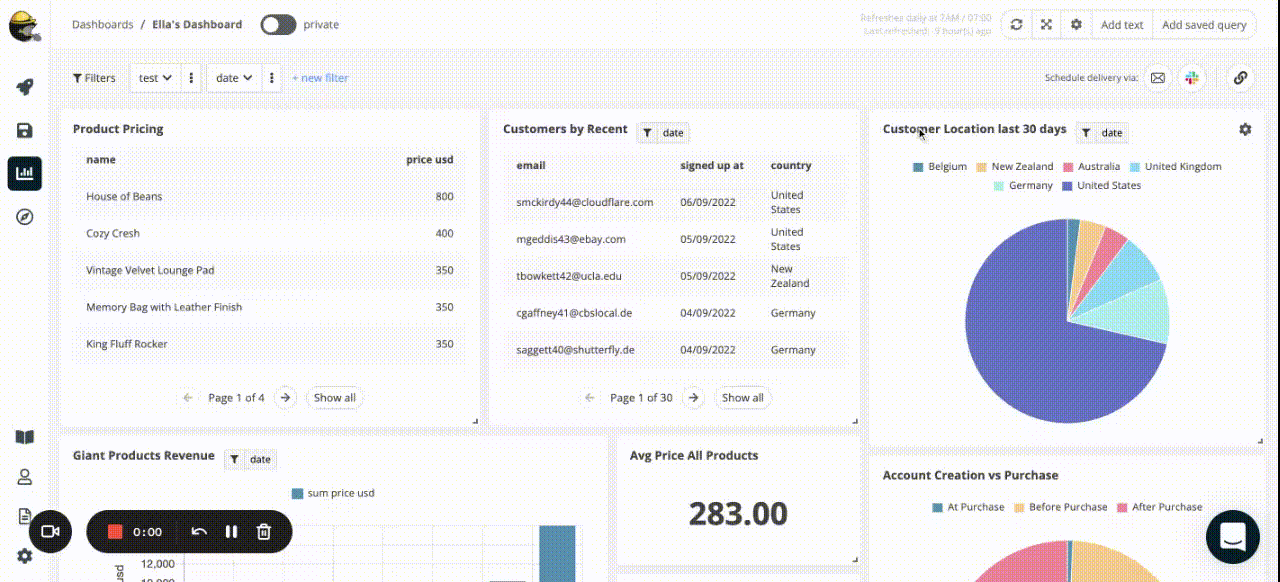Viewport: 1280px width, 582px height.
Task: Show all rows in Customers by Recent
Action: click(x=743, y=398)
